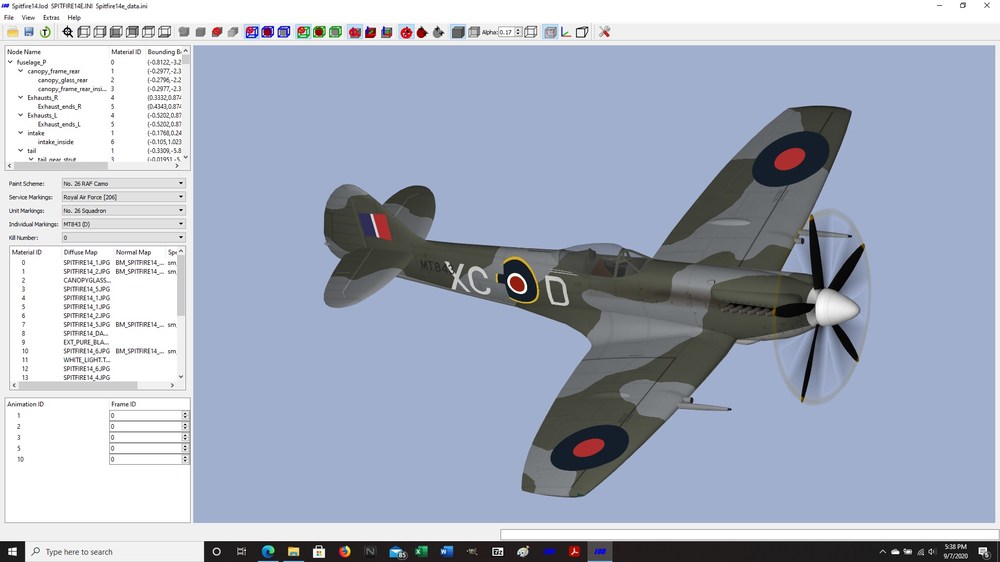The width and height of the screenshot is (1000, 562).
Task: Click the blue-framed gray cube icon
Action: 284,32
